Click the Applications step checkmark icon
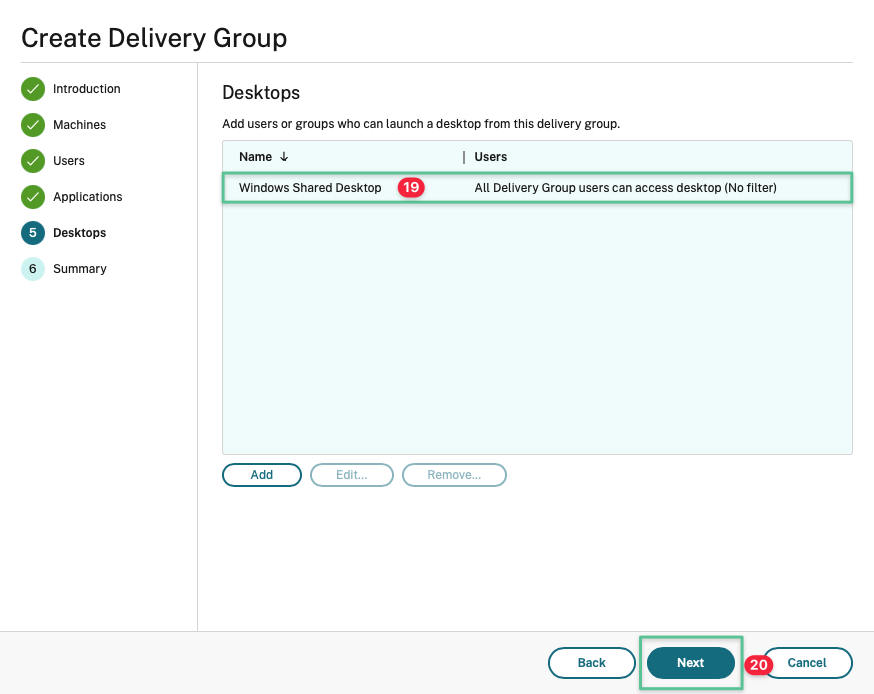The width and height of the screenshot is (874, 694). 33,197
